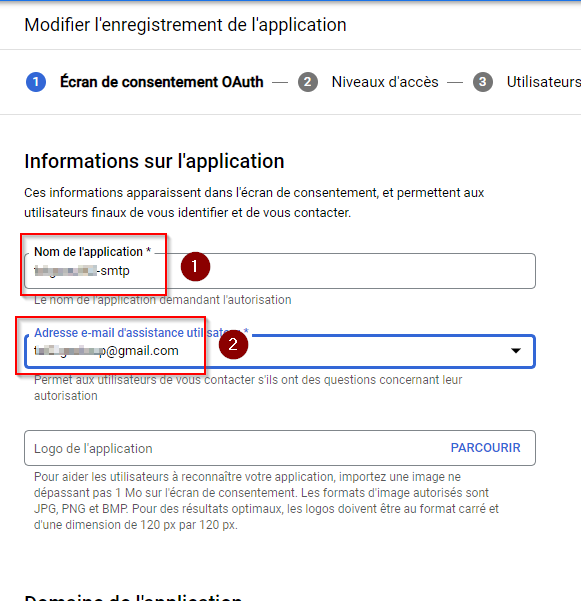Click the Modifier l'enregistrement de l'application title
This screenshot has height=601, width=581.
(185, 25)
